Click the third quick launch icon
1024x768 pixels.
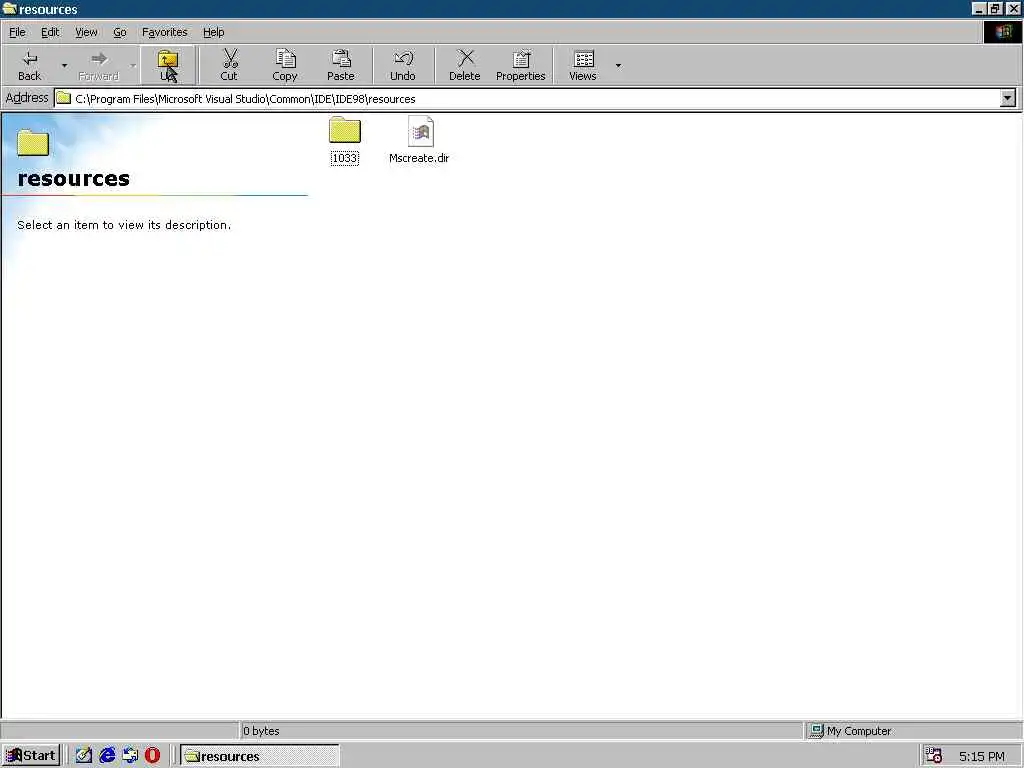click(x=130, y=756)
